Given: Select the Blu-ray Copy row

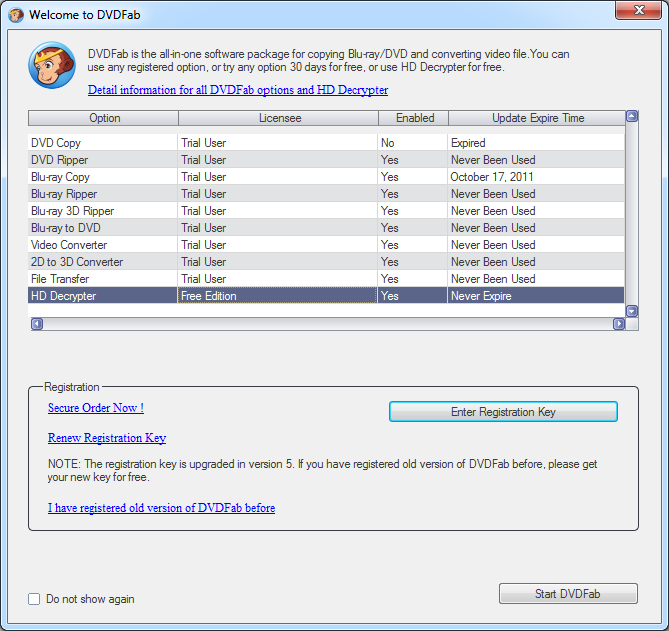Looking at the screenshot, I should coord(326,177).
